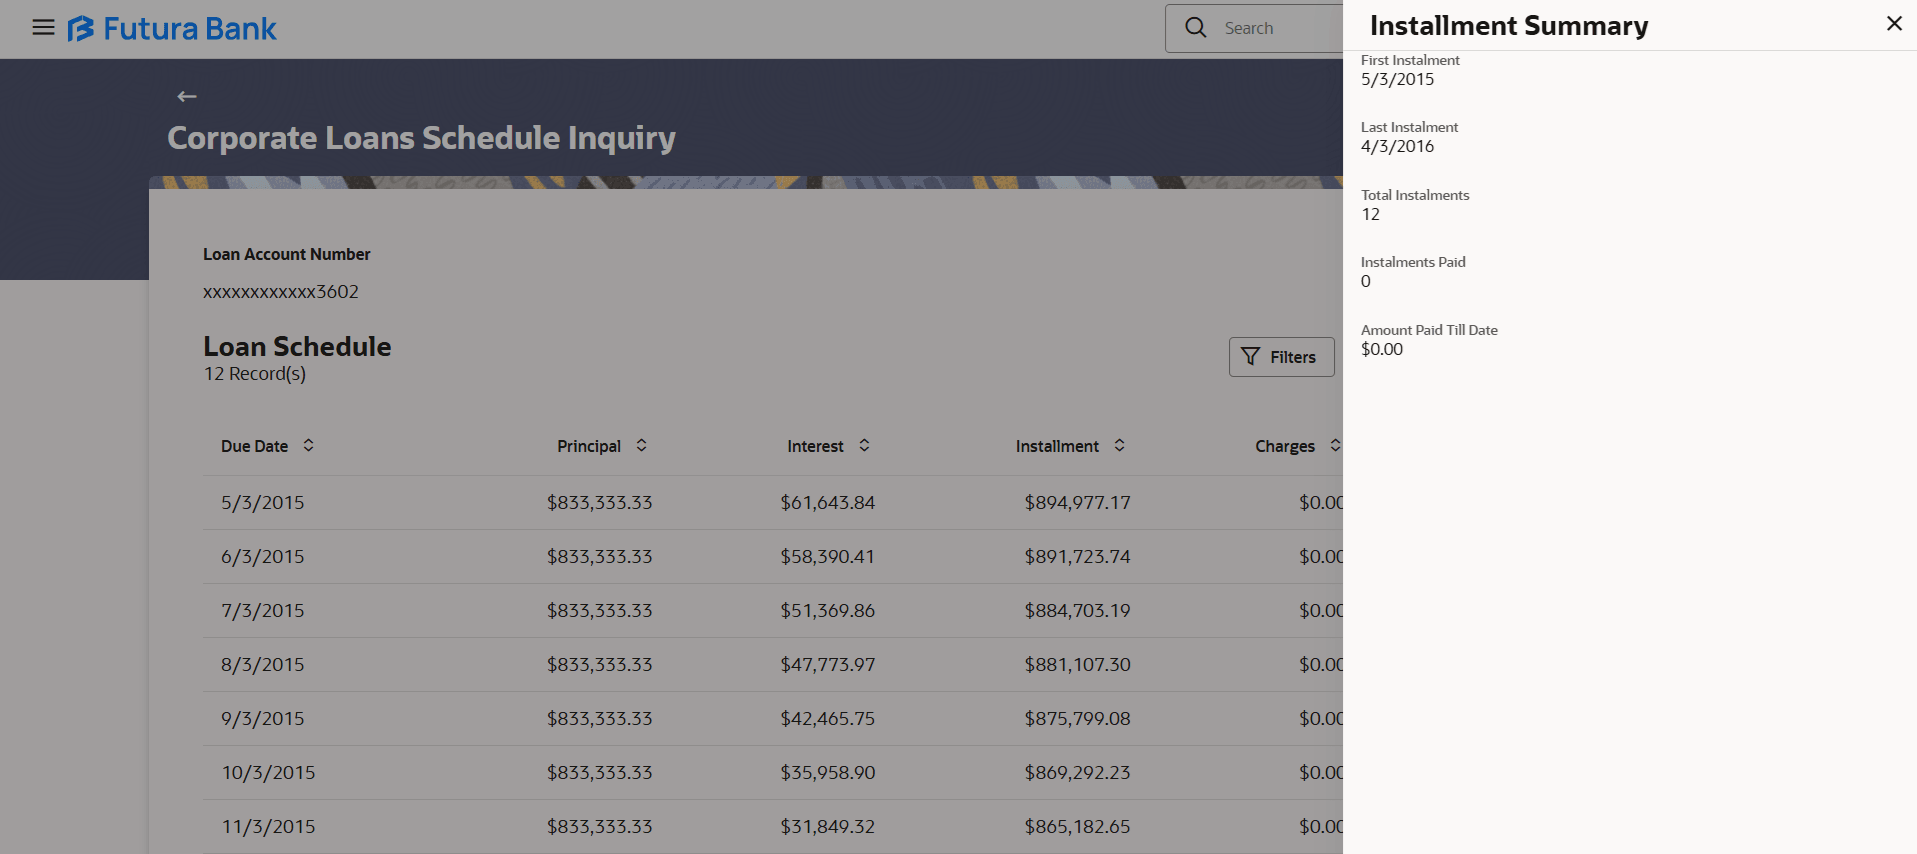Click the Due Date column header
This screenshot has width=1917, height=854.
point(254,447)
